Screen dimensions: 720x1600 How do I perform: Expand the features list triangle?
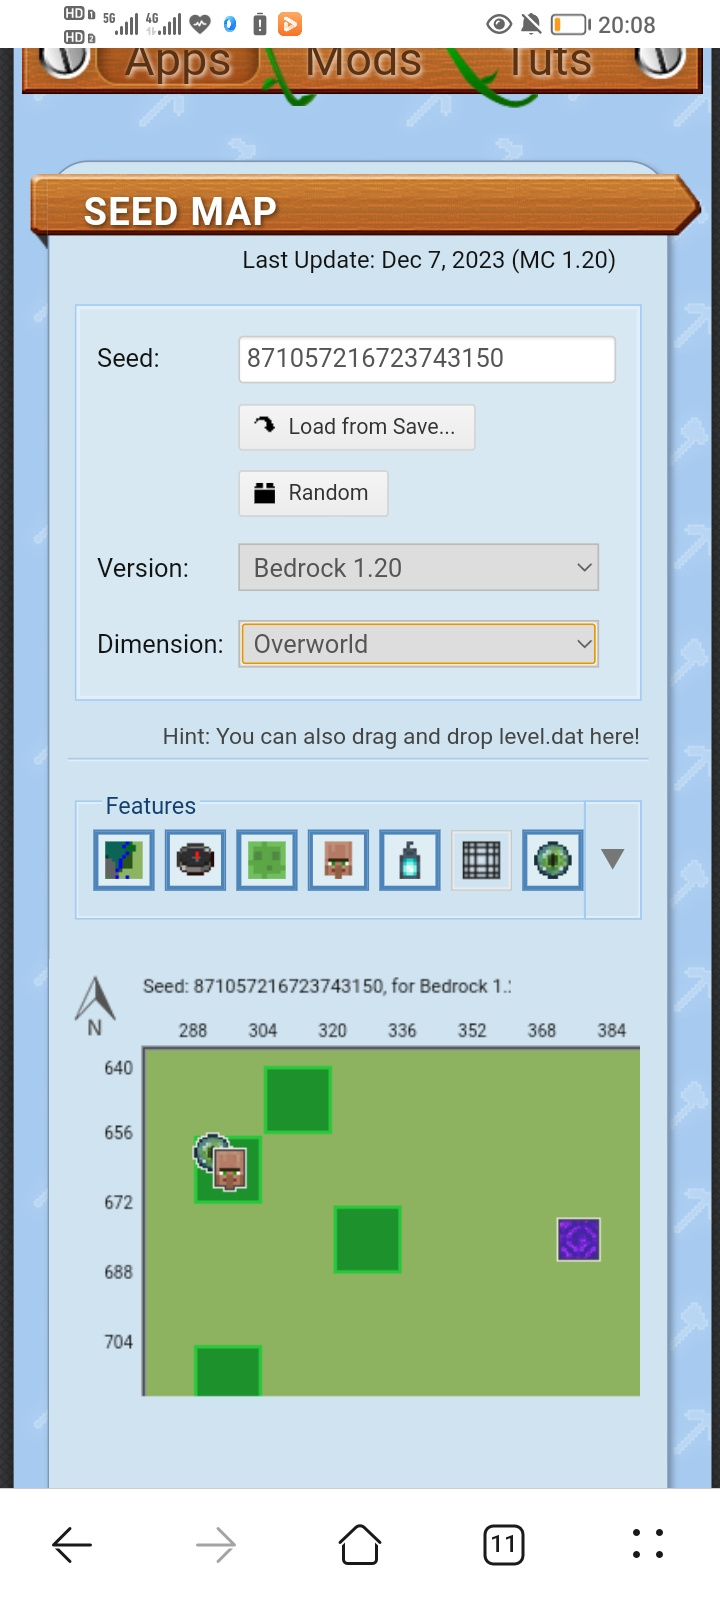tap(613, 859)
